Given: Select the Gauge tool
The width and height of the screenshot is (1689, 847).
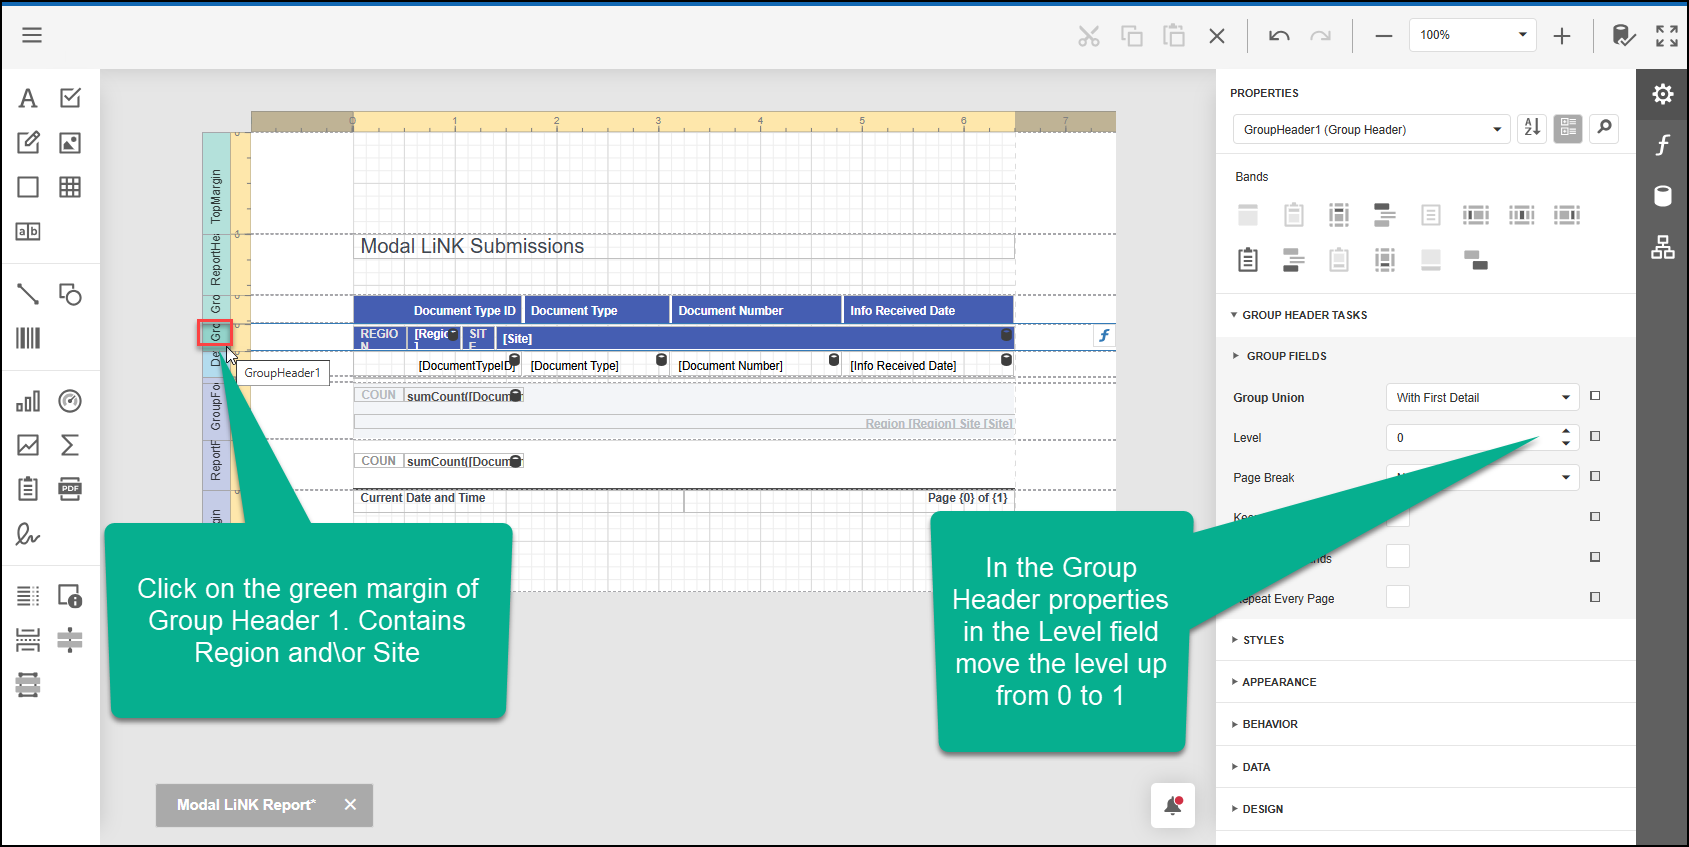Looking at the screenshot, I should pyautogui.click(x=70, y=401).
